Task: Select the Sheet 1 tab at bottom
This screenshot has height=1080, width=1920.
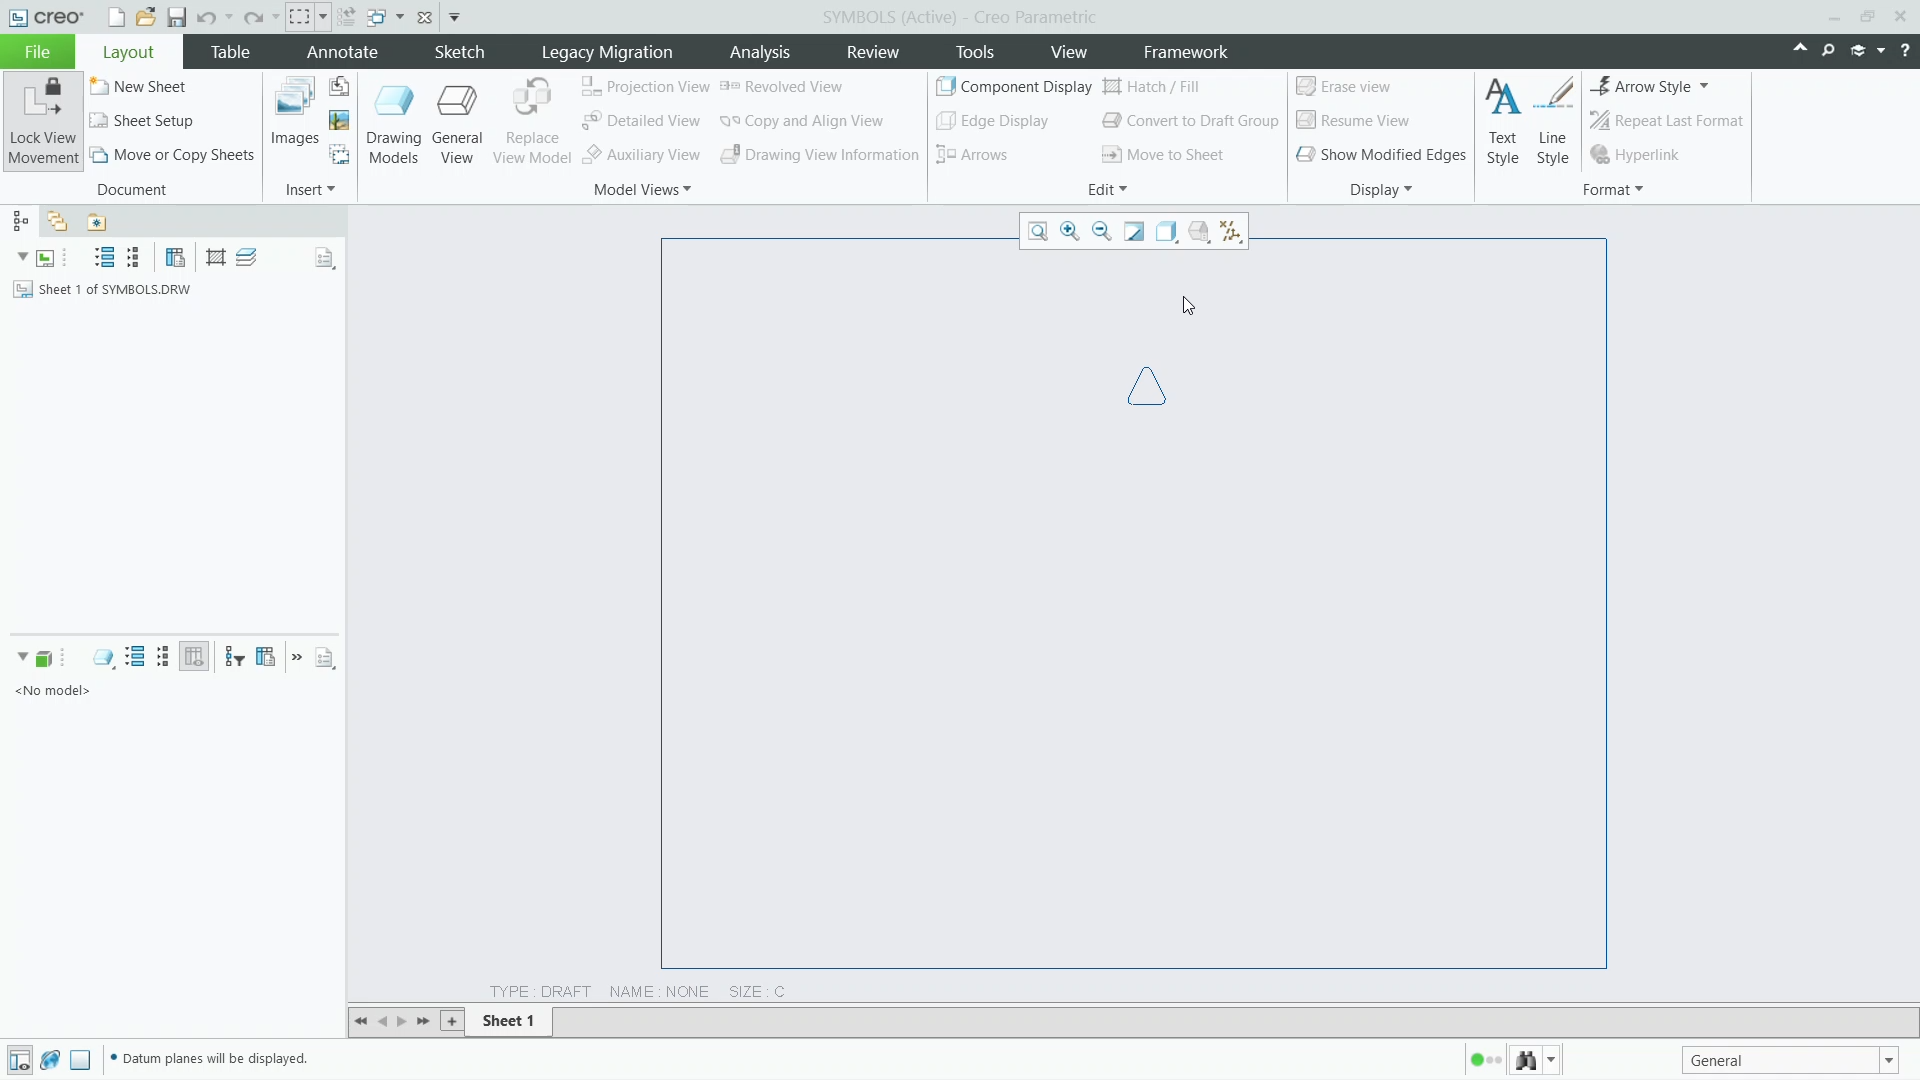Action: point(508,1021)
